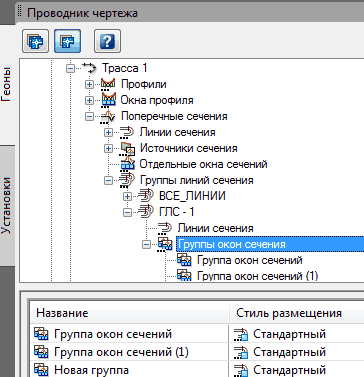Click the Источники сечения node icon
Image resolution: width=364 pixels, height=377 pixels.
[127, 149]
